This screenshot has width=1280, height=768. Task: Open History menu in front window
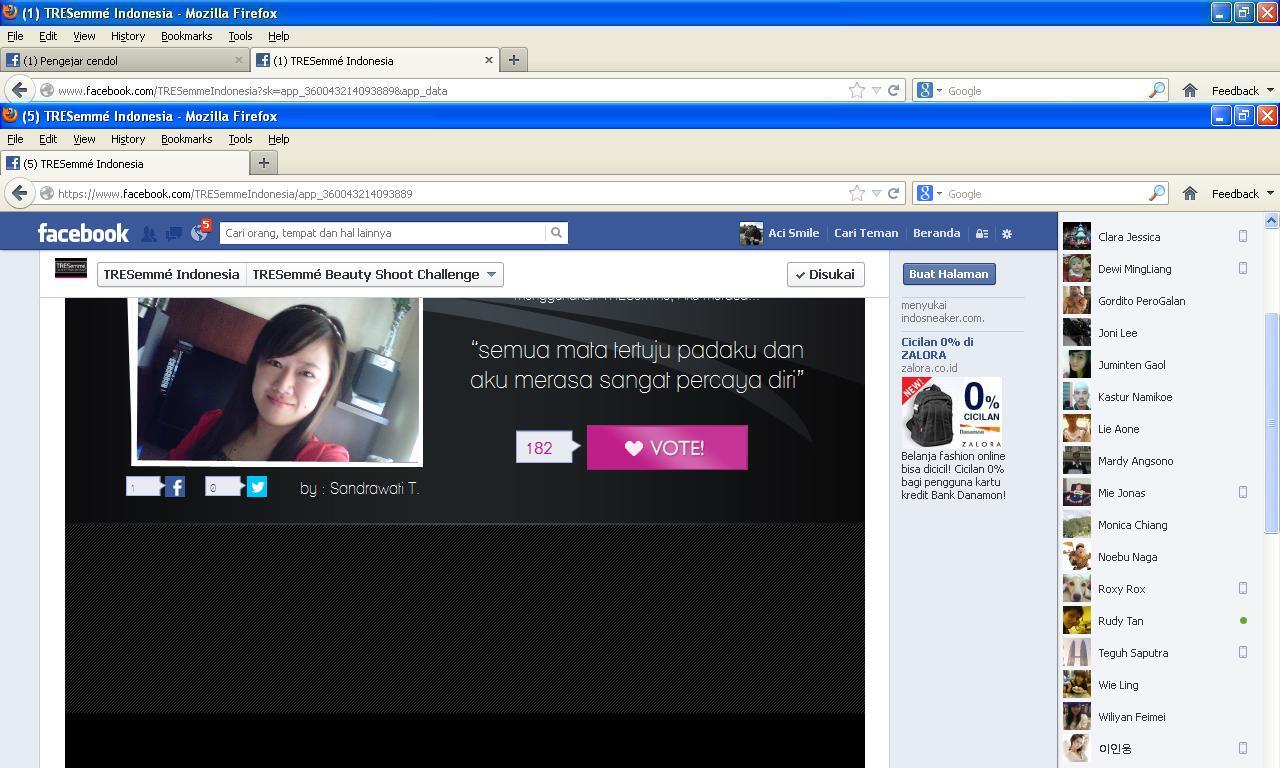[x=128, y=139]
